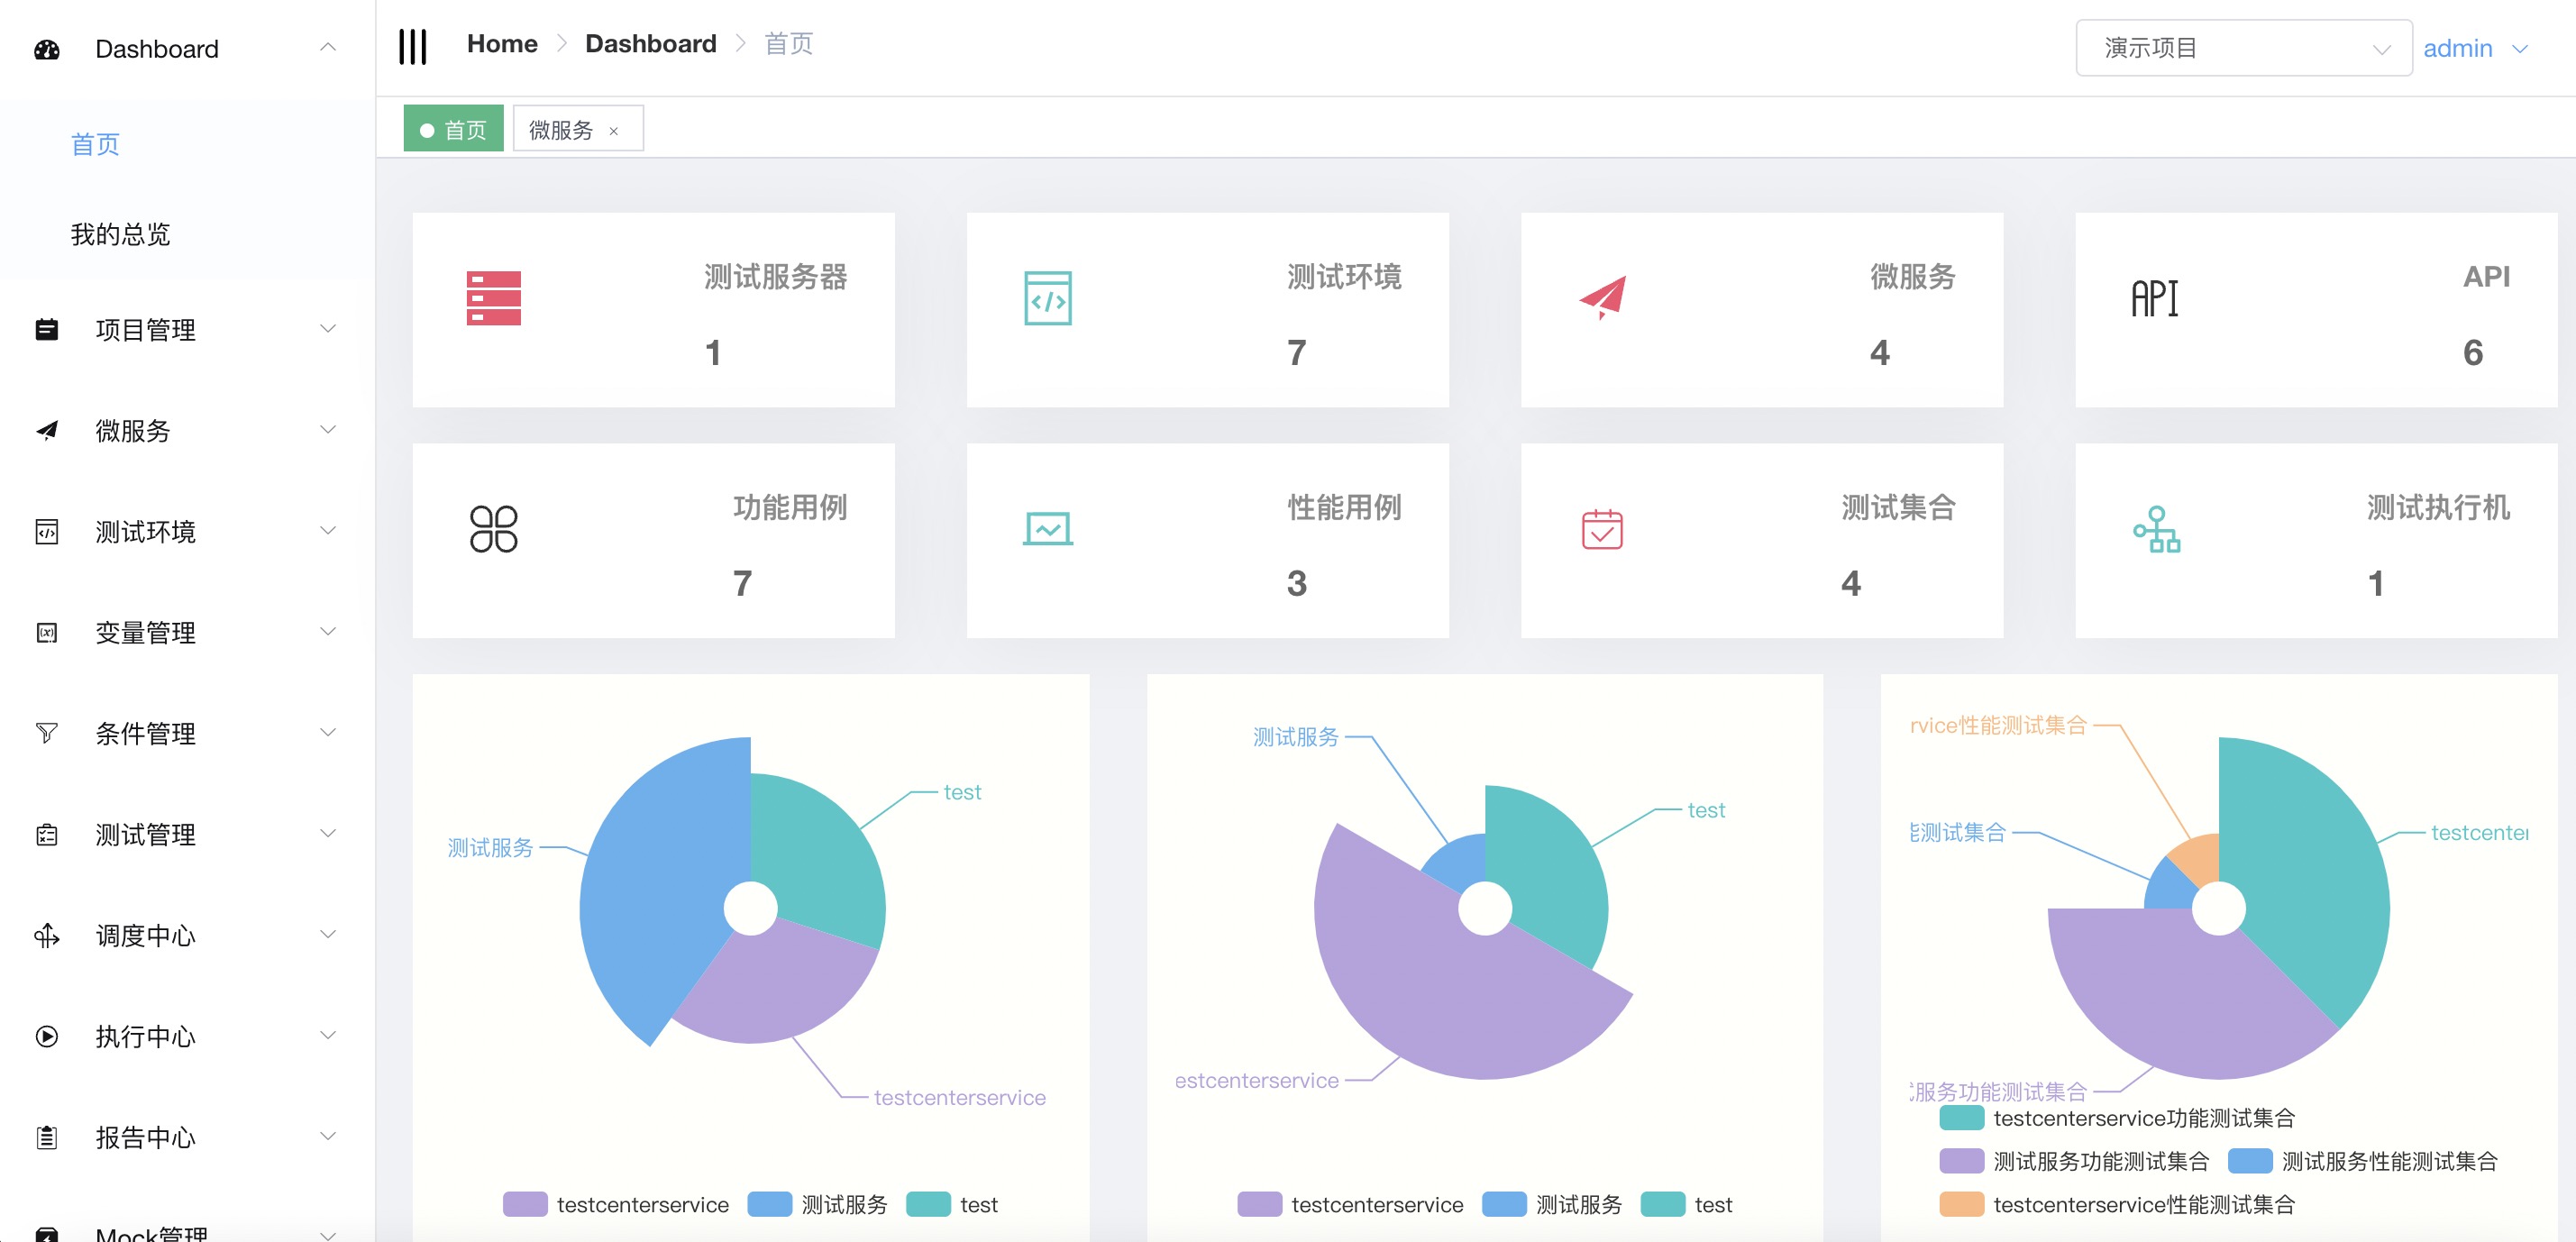
Task: Click the 测试环境 code icon in sidebar
Action: click(47, 532)
